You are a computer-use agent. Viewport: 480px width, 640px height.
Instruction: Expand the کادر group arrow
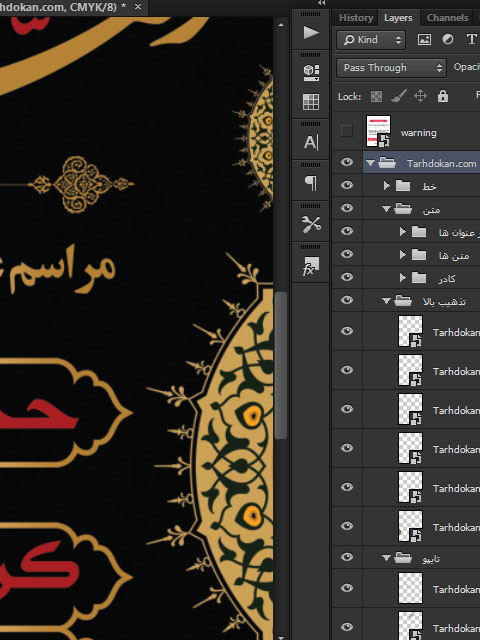click(x=403, y=278)
